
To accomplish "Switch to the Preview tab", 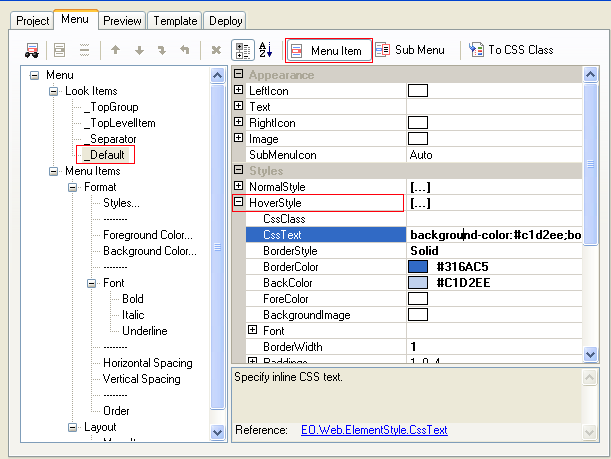I will pyautogui.click(x=124, y=20).
